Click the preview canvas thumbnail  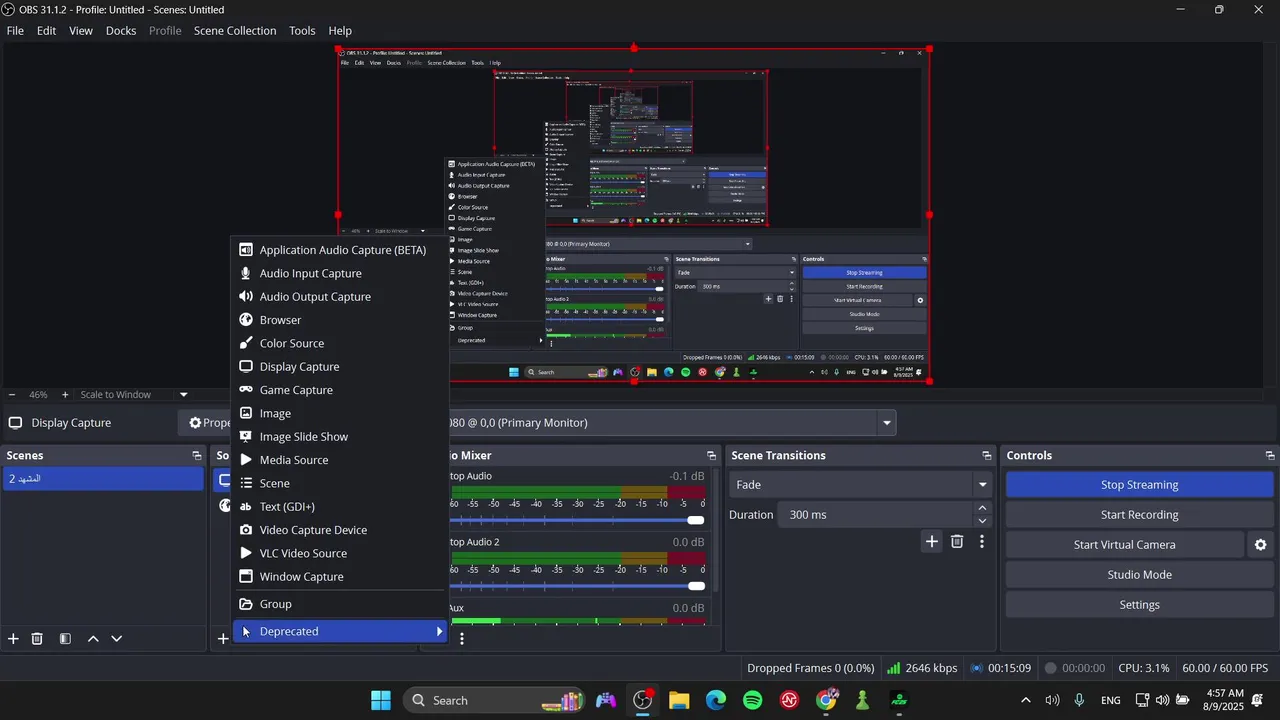pyautogui.click(x=633, y=214)
